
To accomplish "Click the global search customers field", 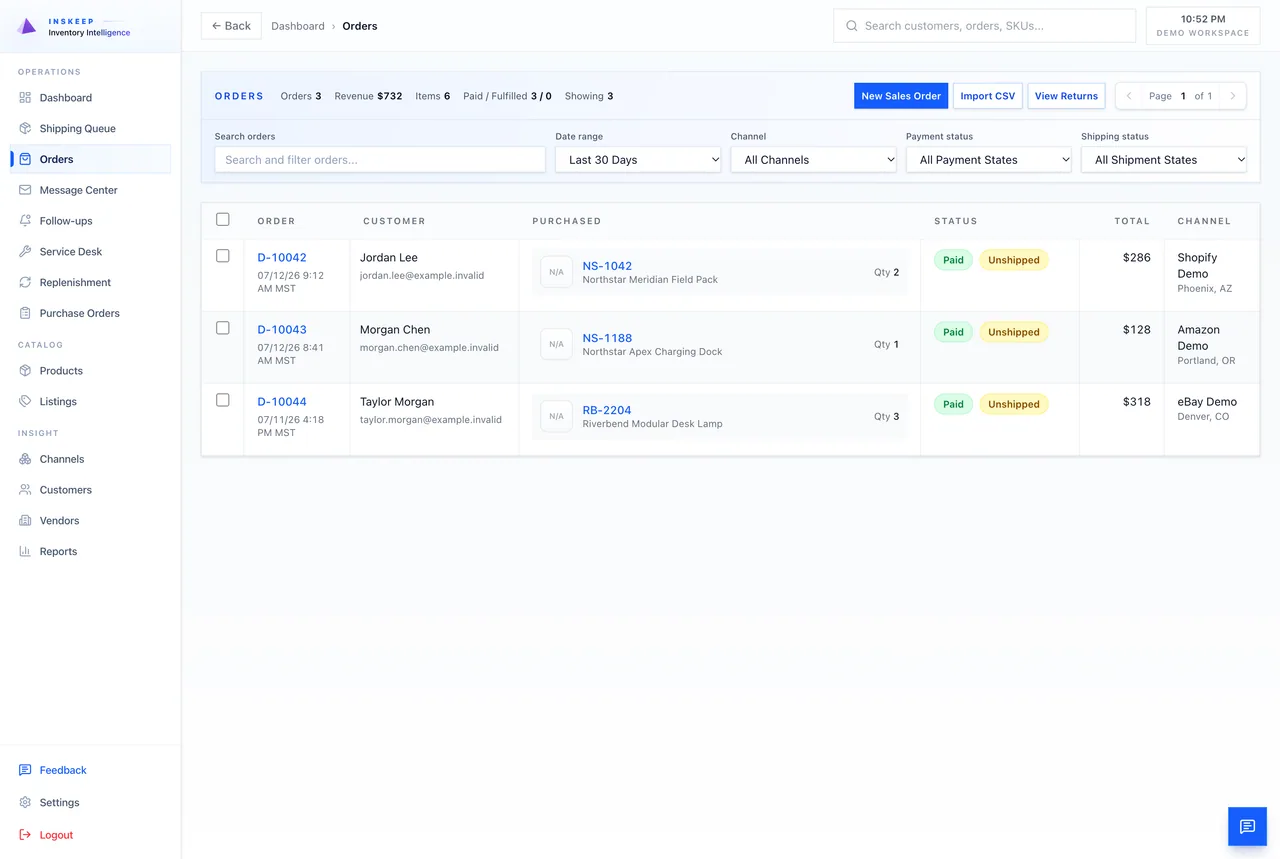I will pyautogui.click(x=985, y=26).
